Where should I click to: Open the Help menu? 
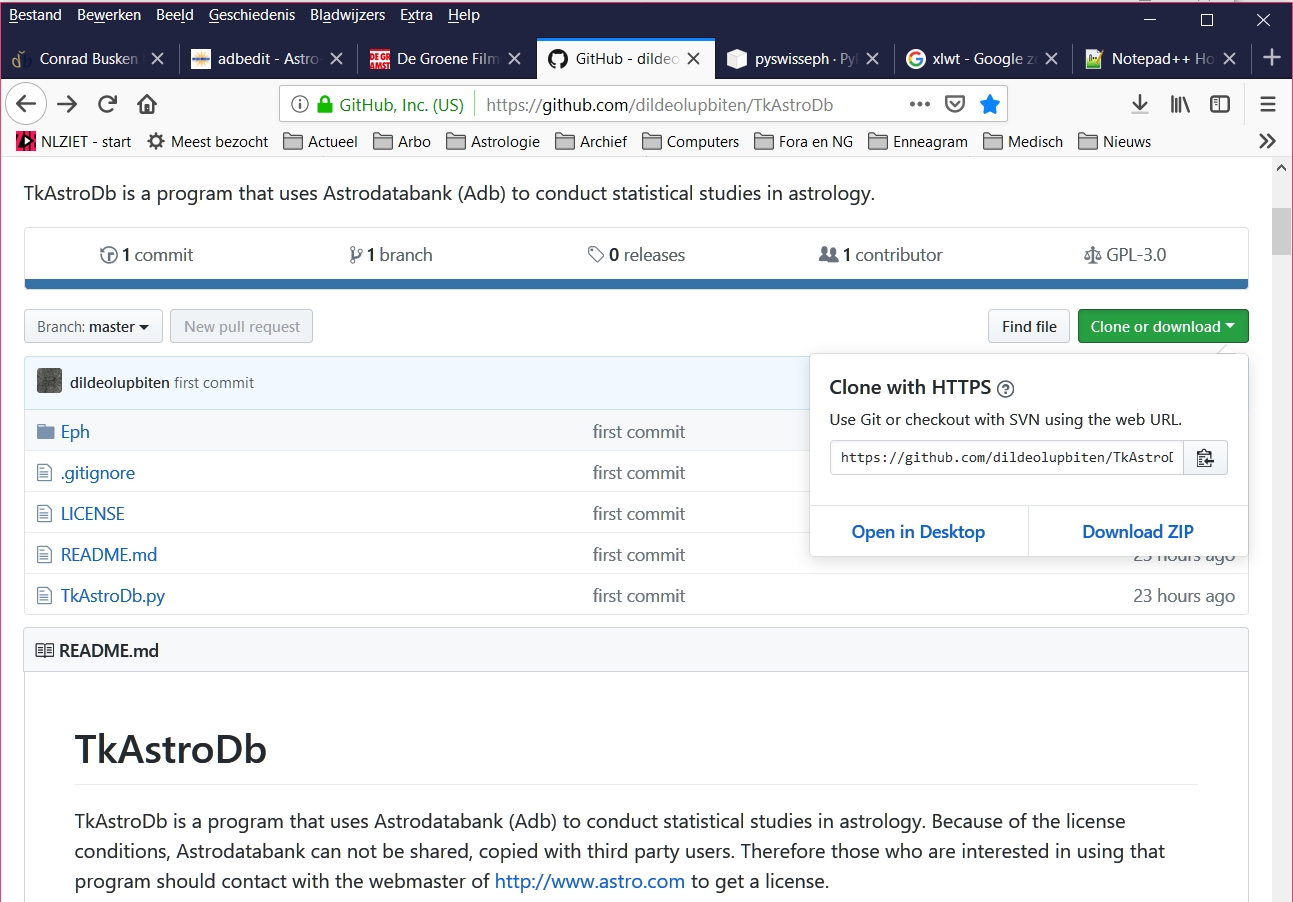464,15
